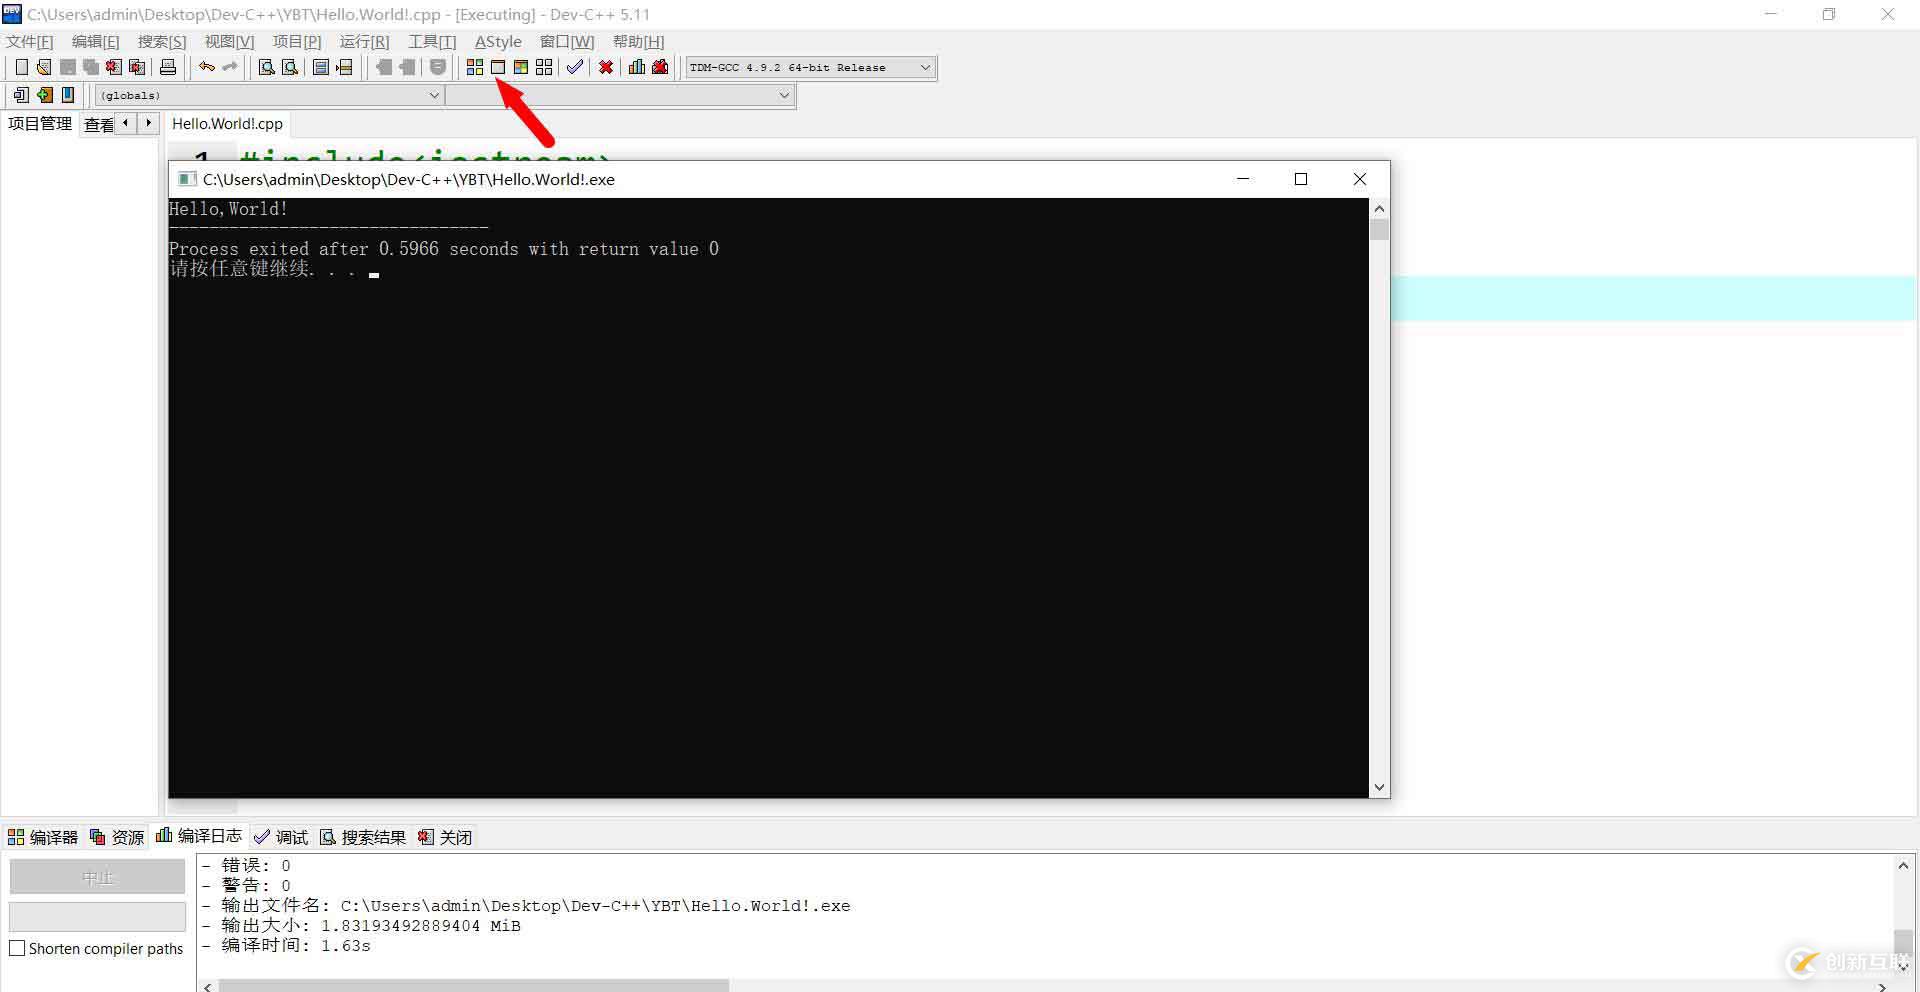Viewport: 1920px width, 992px height.
Task: Click the Syntax check checkmark icon
Action: coord(575,67)
